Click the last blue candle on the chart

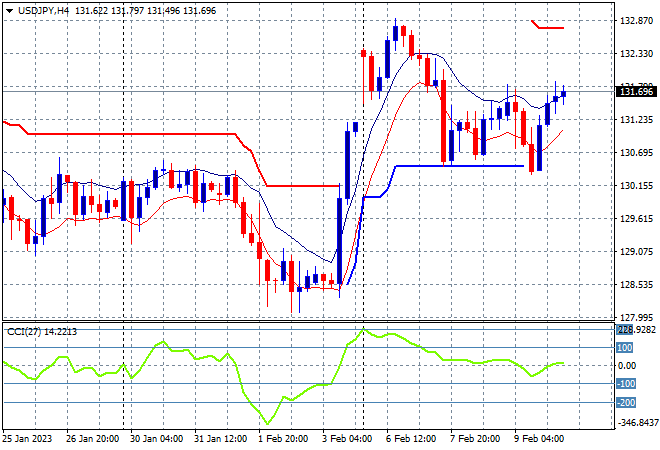coord(564,93)
